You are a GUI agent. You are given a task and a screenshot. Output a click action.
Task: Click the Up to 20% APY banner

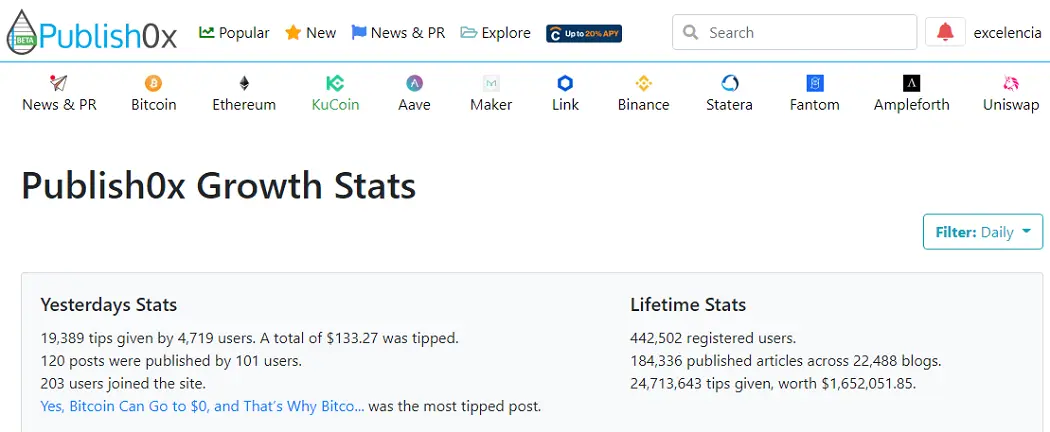tap(584, 33)
